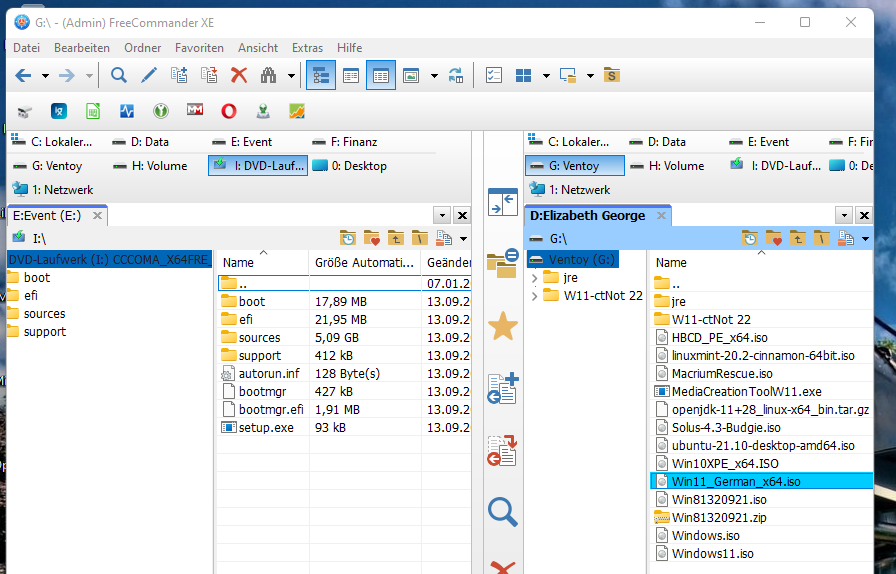Open left address bar dropdown arrow
The height and width of the screenshot is (574, 896).
point(463,239)
